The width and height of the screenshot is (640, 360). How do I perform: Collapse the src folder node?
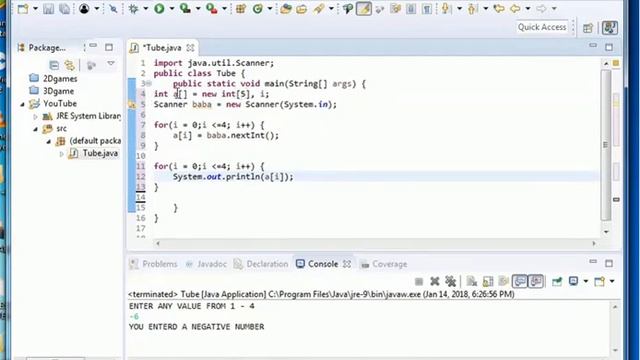[x=35, y=129]
